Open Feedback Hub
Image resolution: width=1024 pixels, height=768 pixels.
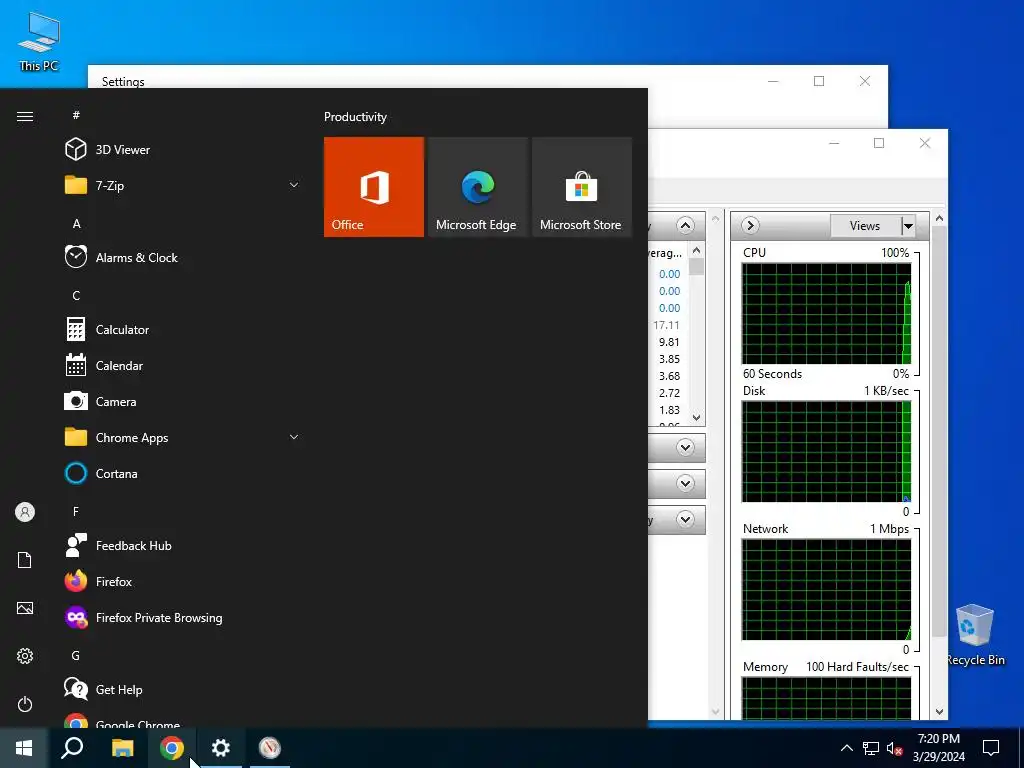click(x=183, y=545)
